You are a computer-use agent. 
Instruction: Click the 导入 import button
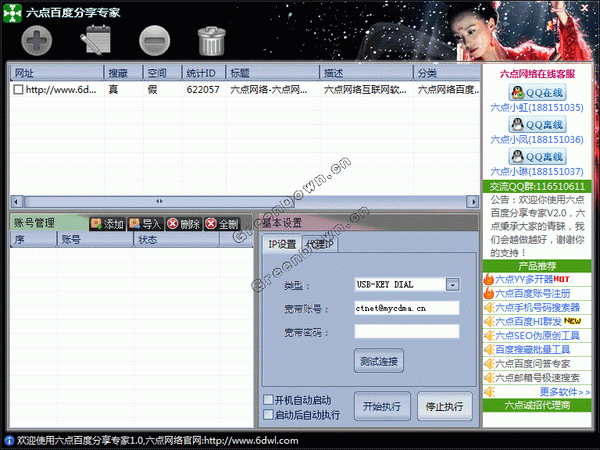[x=145, y=224]
